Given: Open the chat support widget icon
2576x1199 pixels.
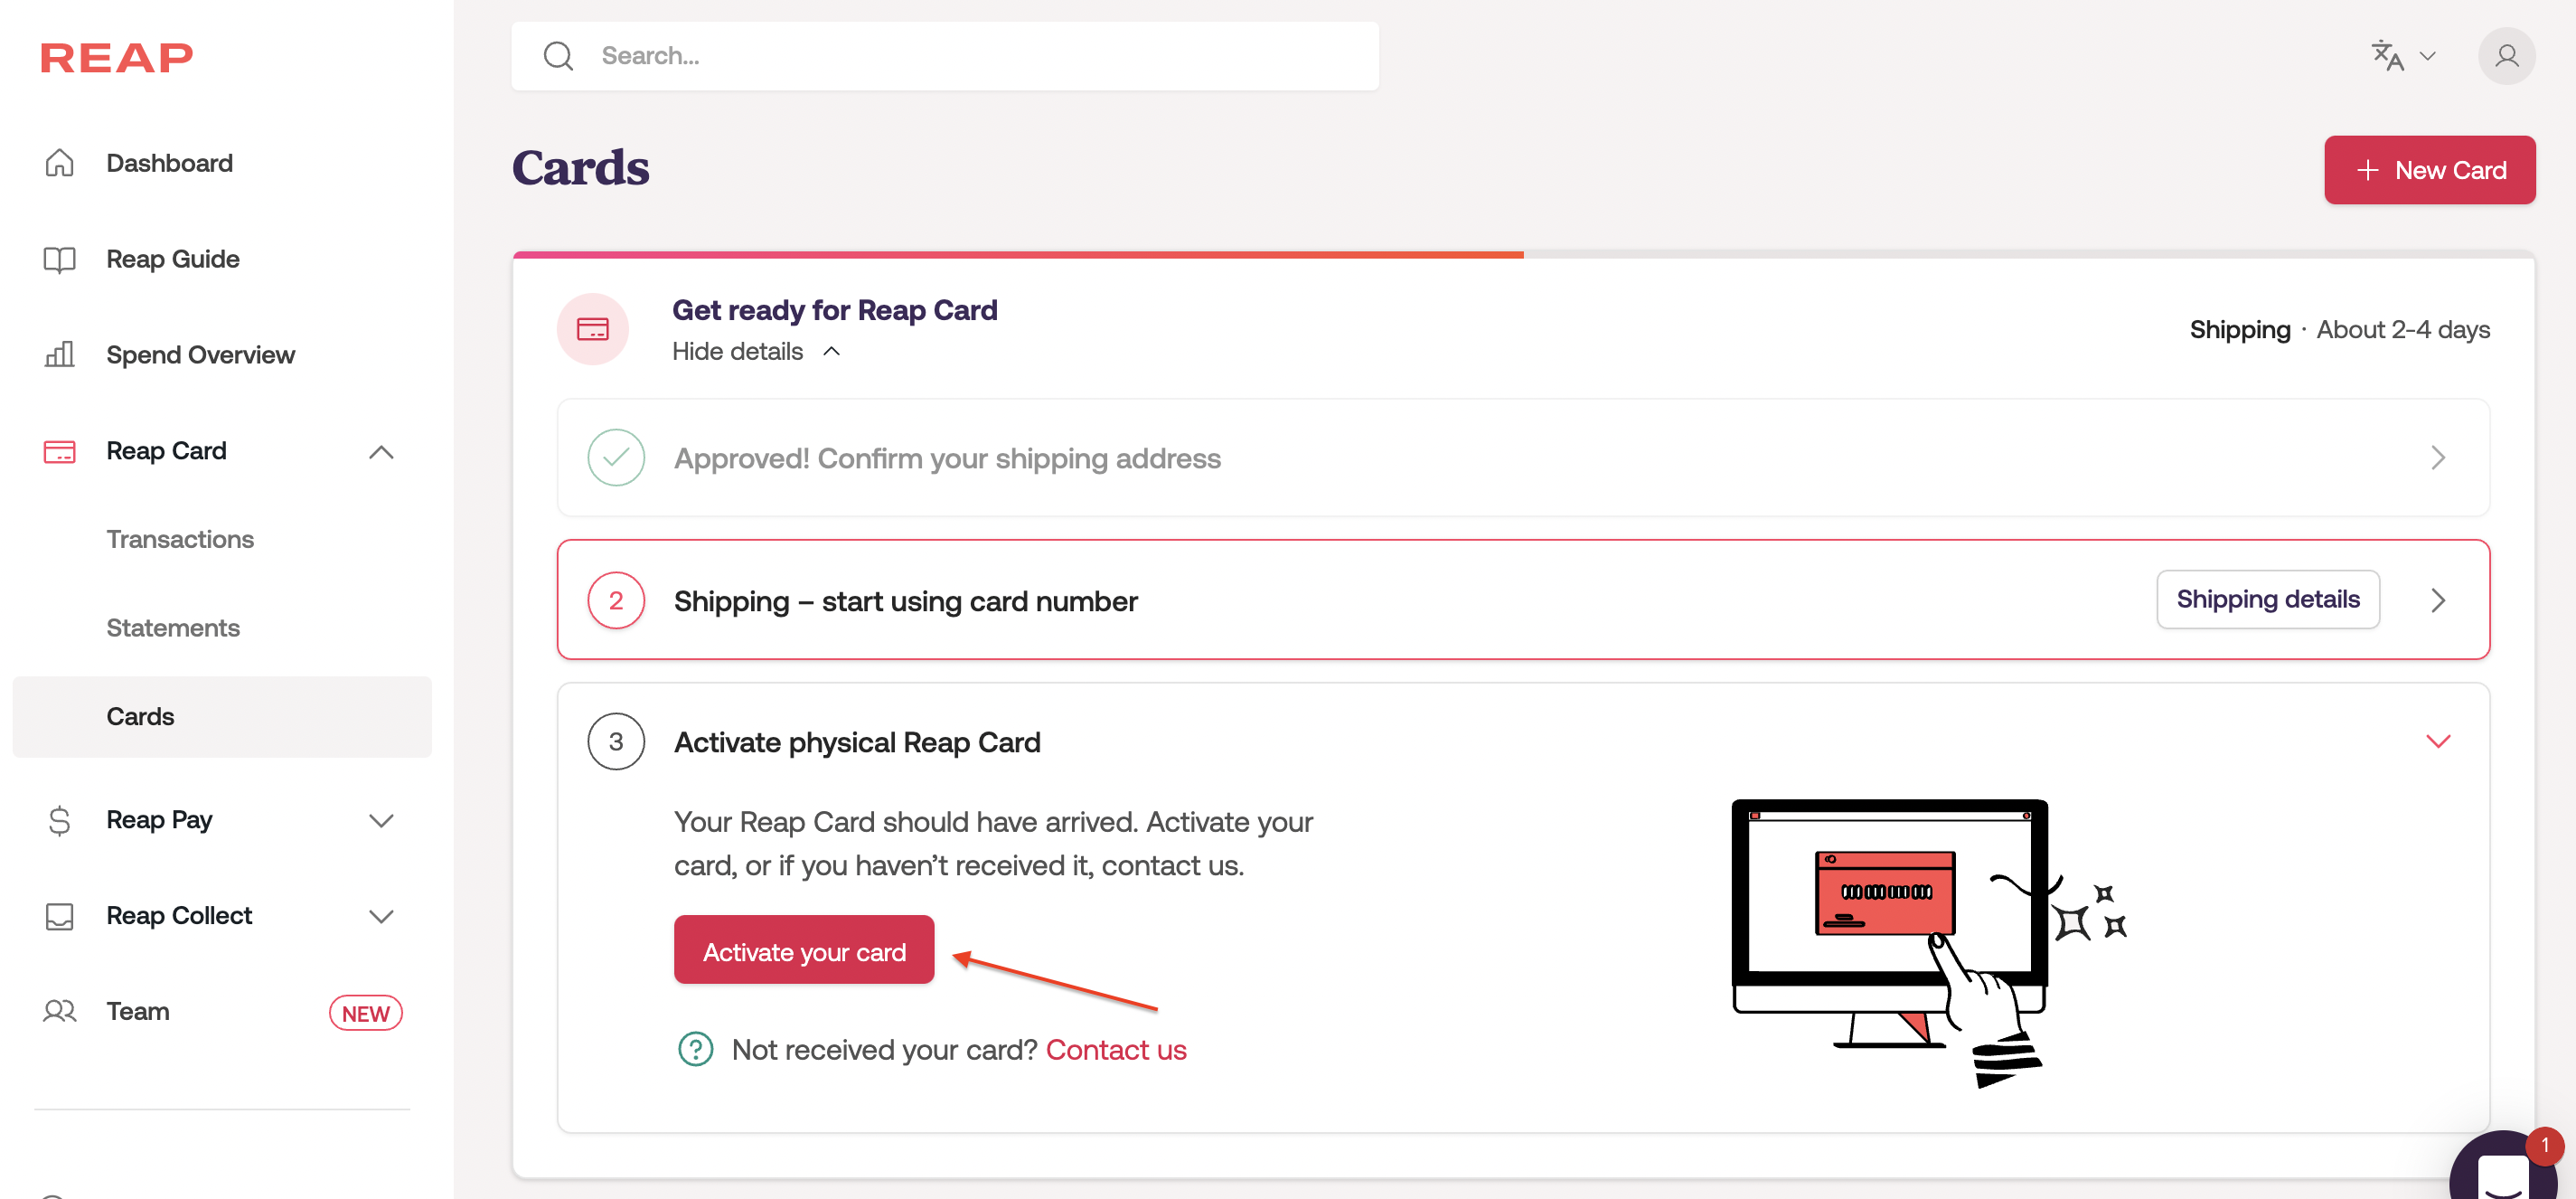Looking at the screenshot, I should 2502,1170.
